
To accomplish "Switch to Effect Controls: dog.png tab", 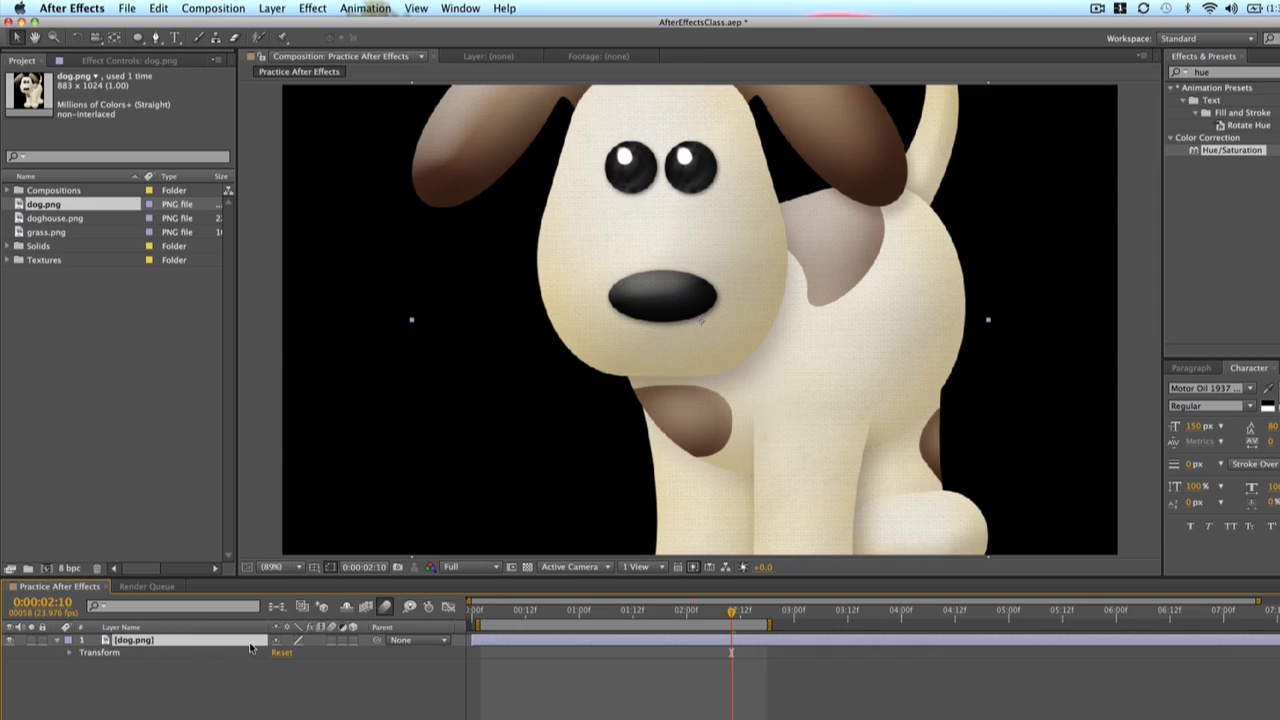I will pyautogui.click(x=130, y=60).
